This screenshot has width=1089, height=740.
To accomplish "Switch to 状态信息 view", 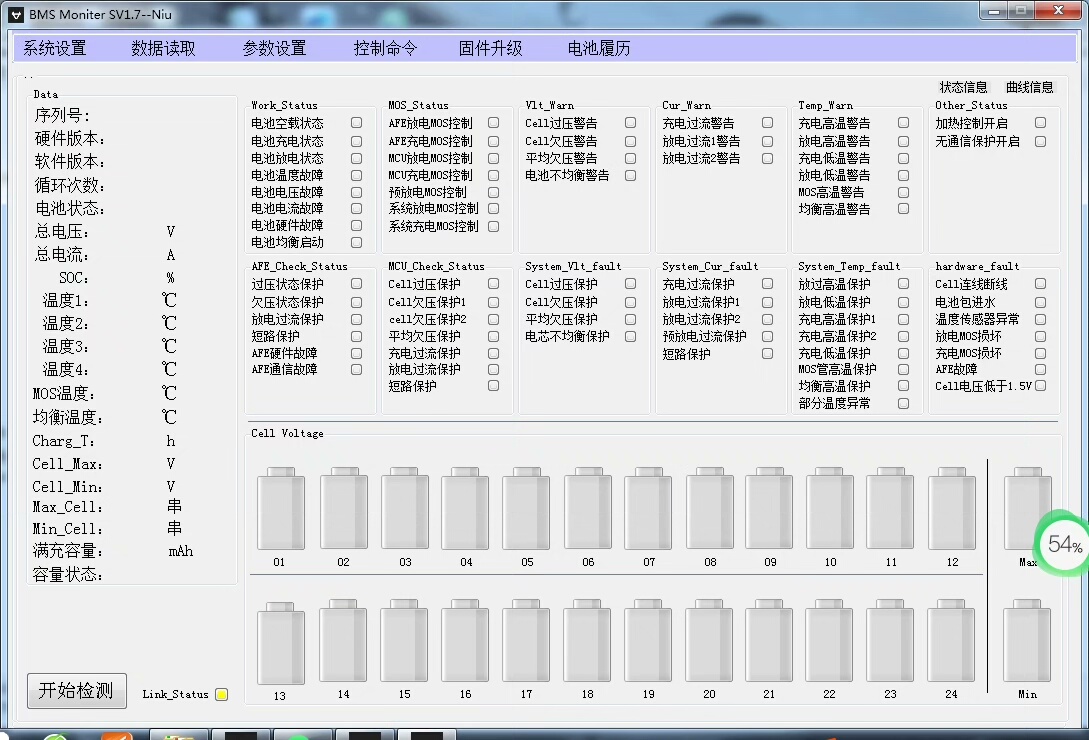I will click(963, 87).
